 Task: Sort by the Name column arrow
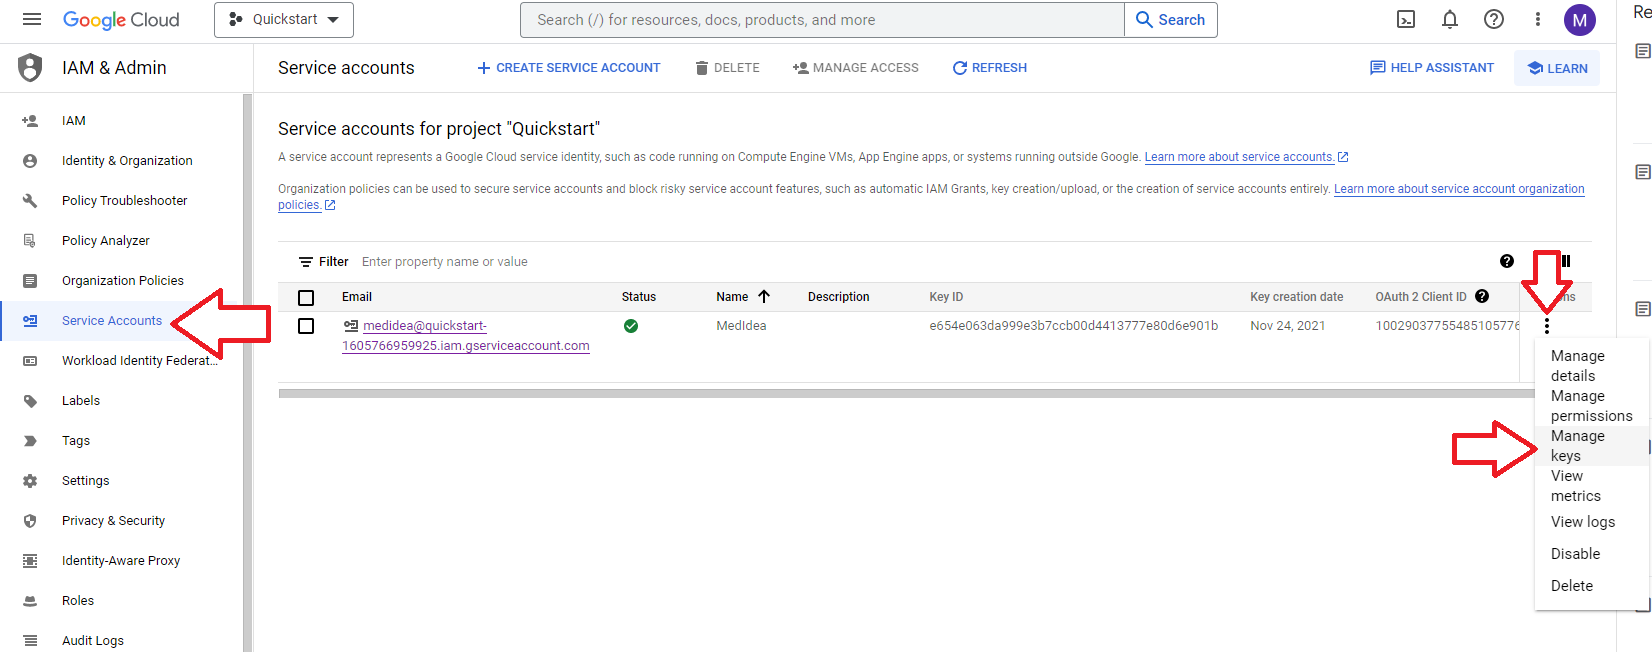pyautogui.click(x=764, y=297)
